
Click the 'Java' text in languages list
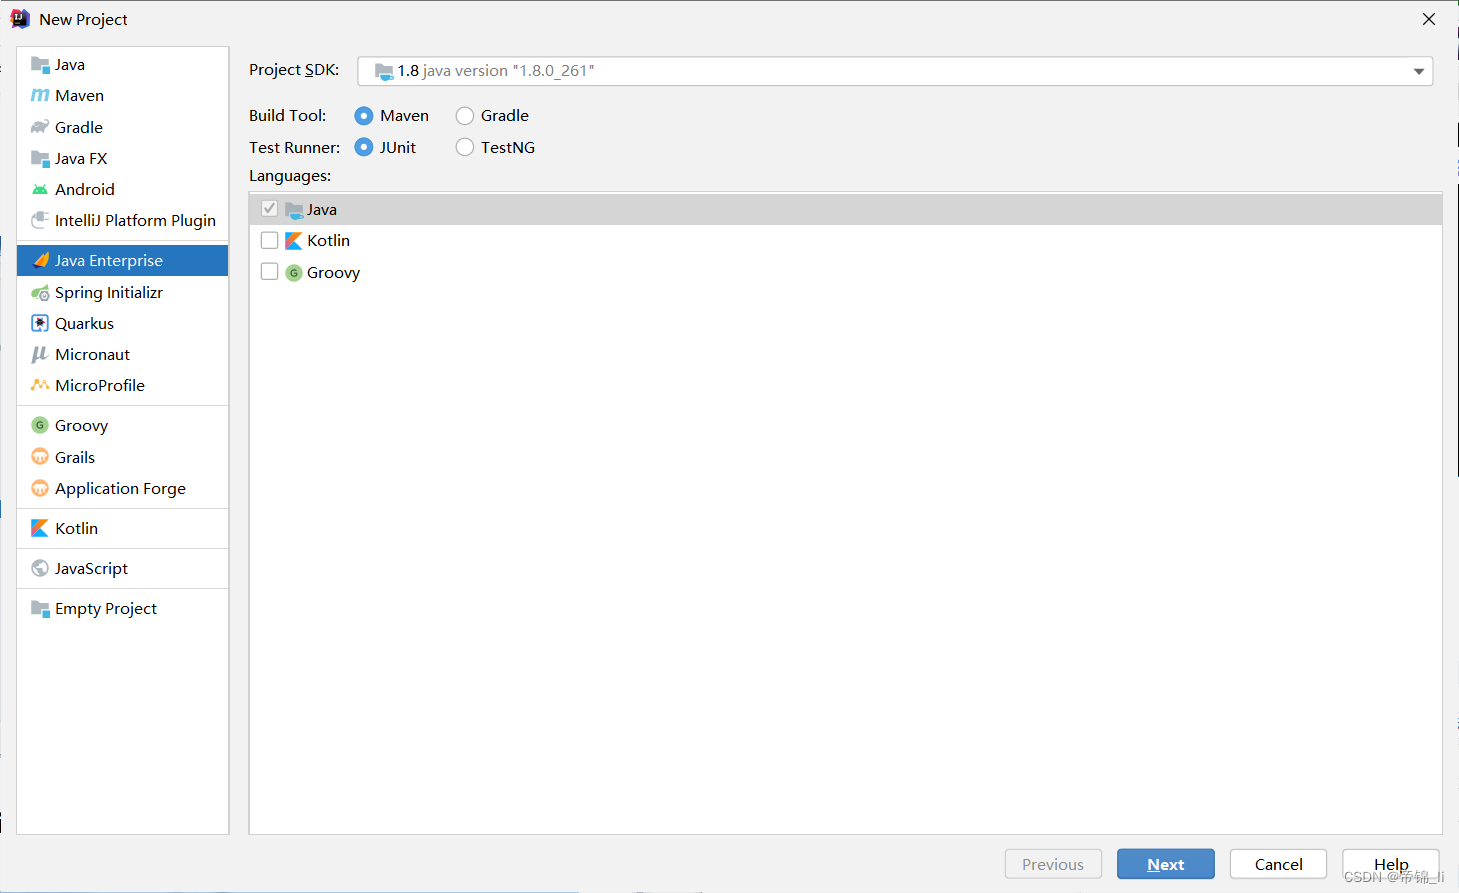[322, 210]
